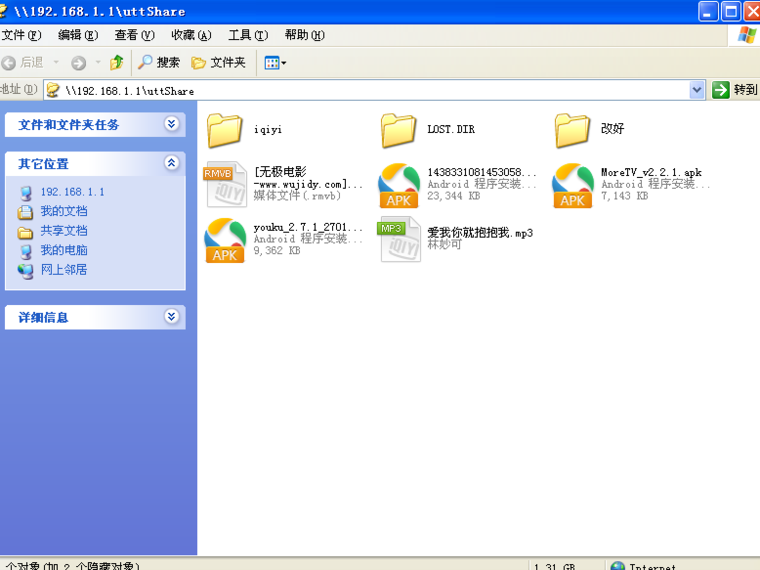The image size is (760, 570).
Task: Click the address bar path field
Action: click(x=380, y=90)
